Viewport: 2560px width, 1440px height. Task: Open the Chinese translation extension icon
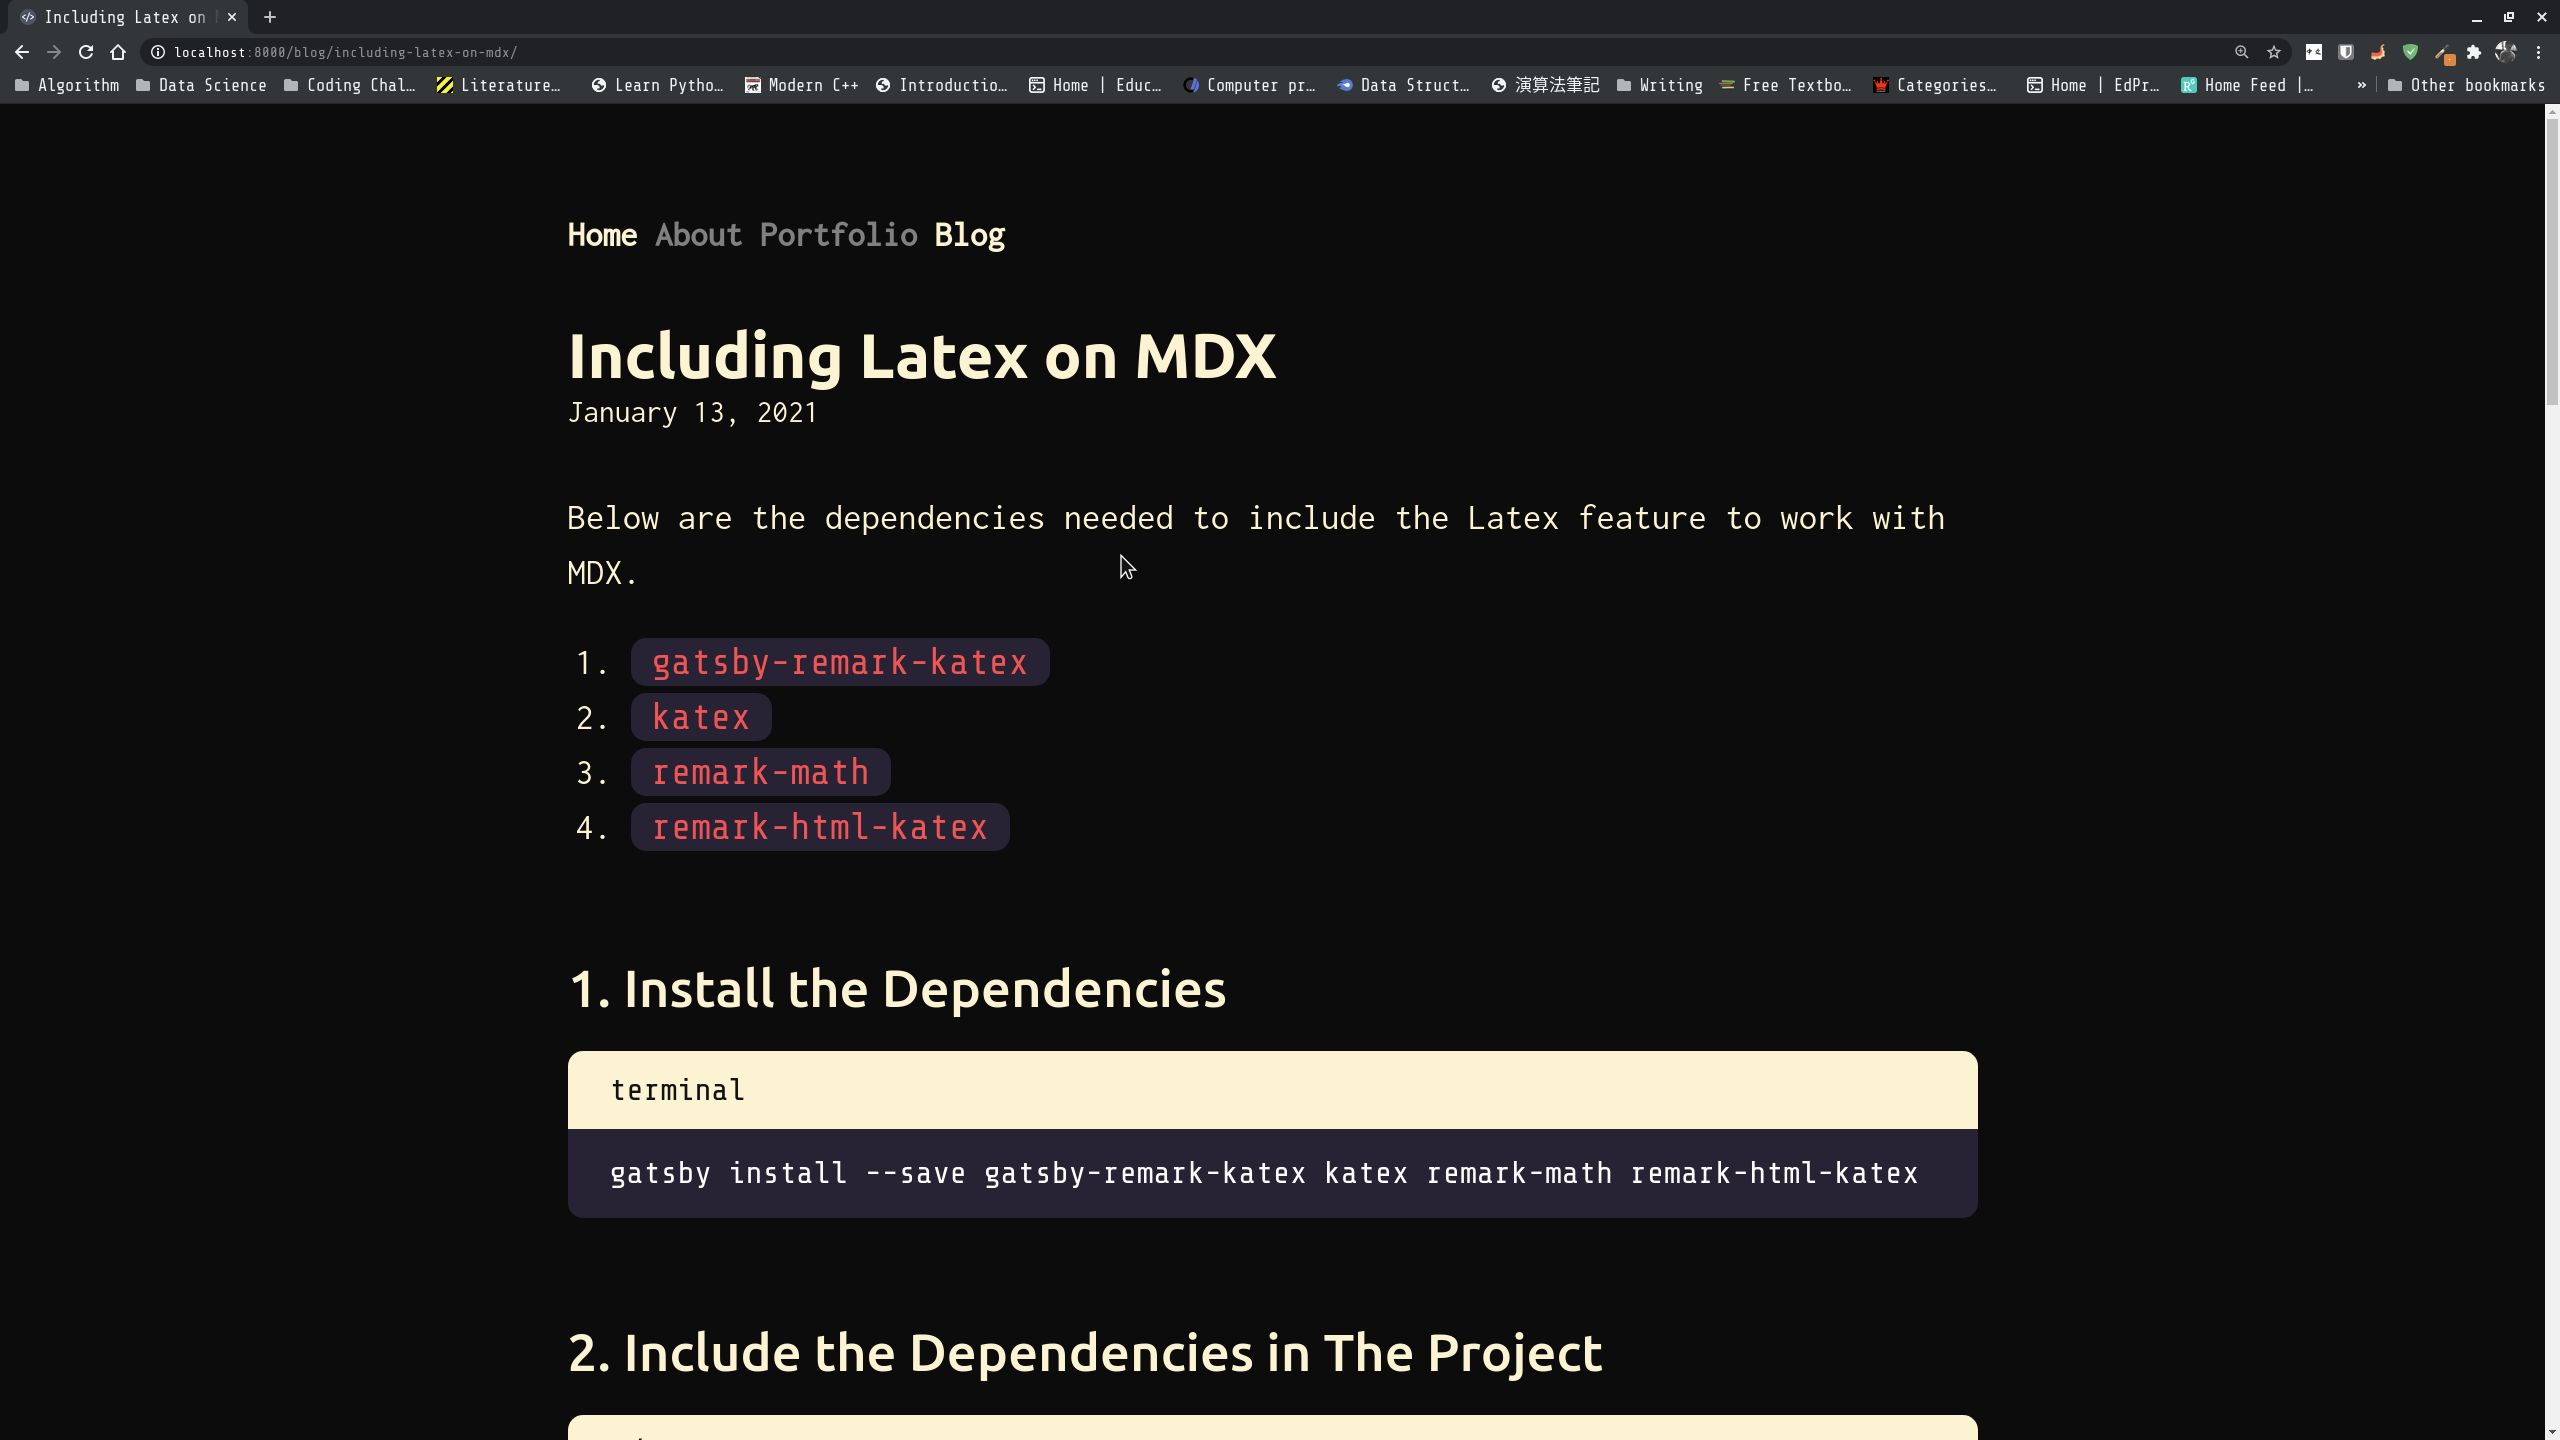click(2314, 52)
